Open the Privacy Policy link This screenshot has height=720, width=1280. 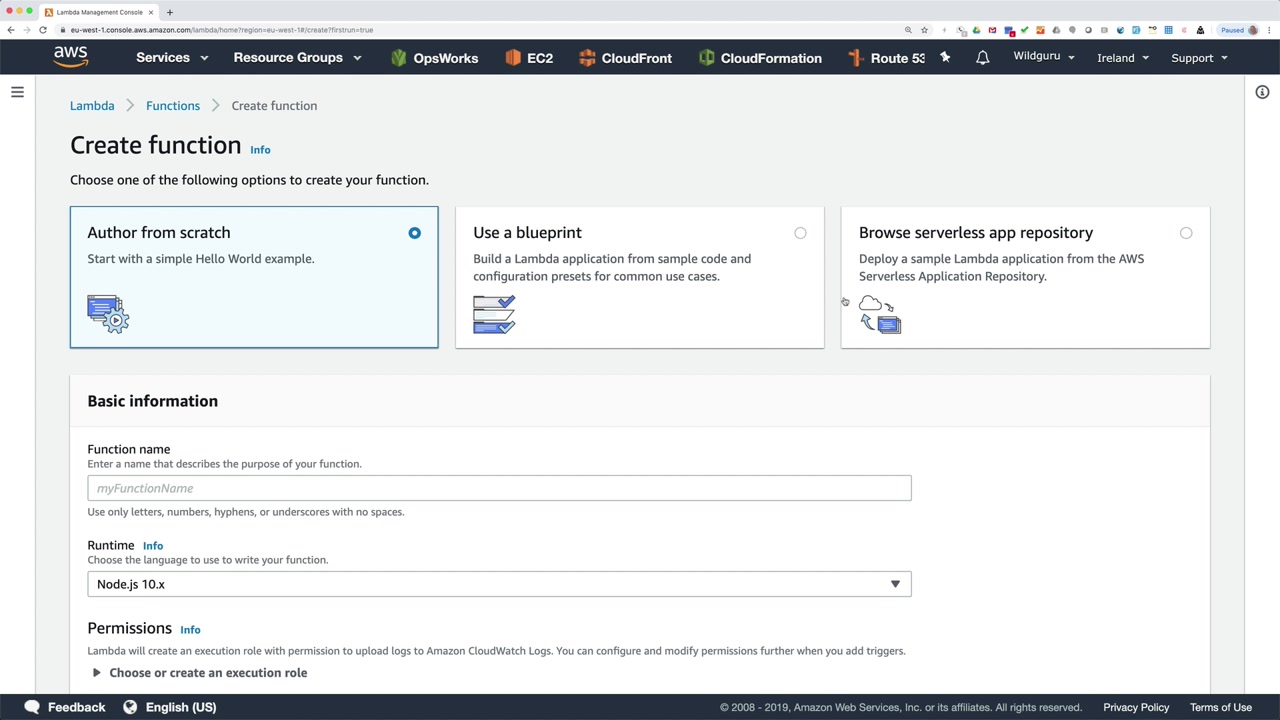(x=1136, y=707)
